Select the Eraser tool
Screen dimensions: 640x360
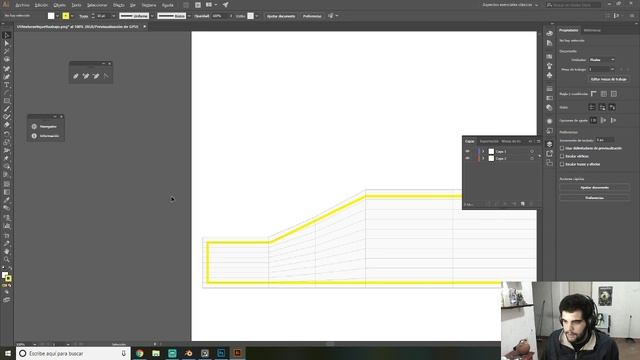point(7,125)
